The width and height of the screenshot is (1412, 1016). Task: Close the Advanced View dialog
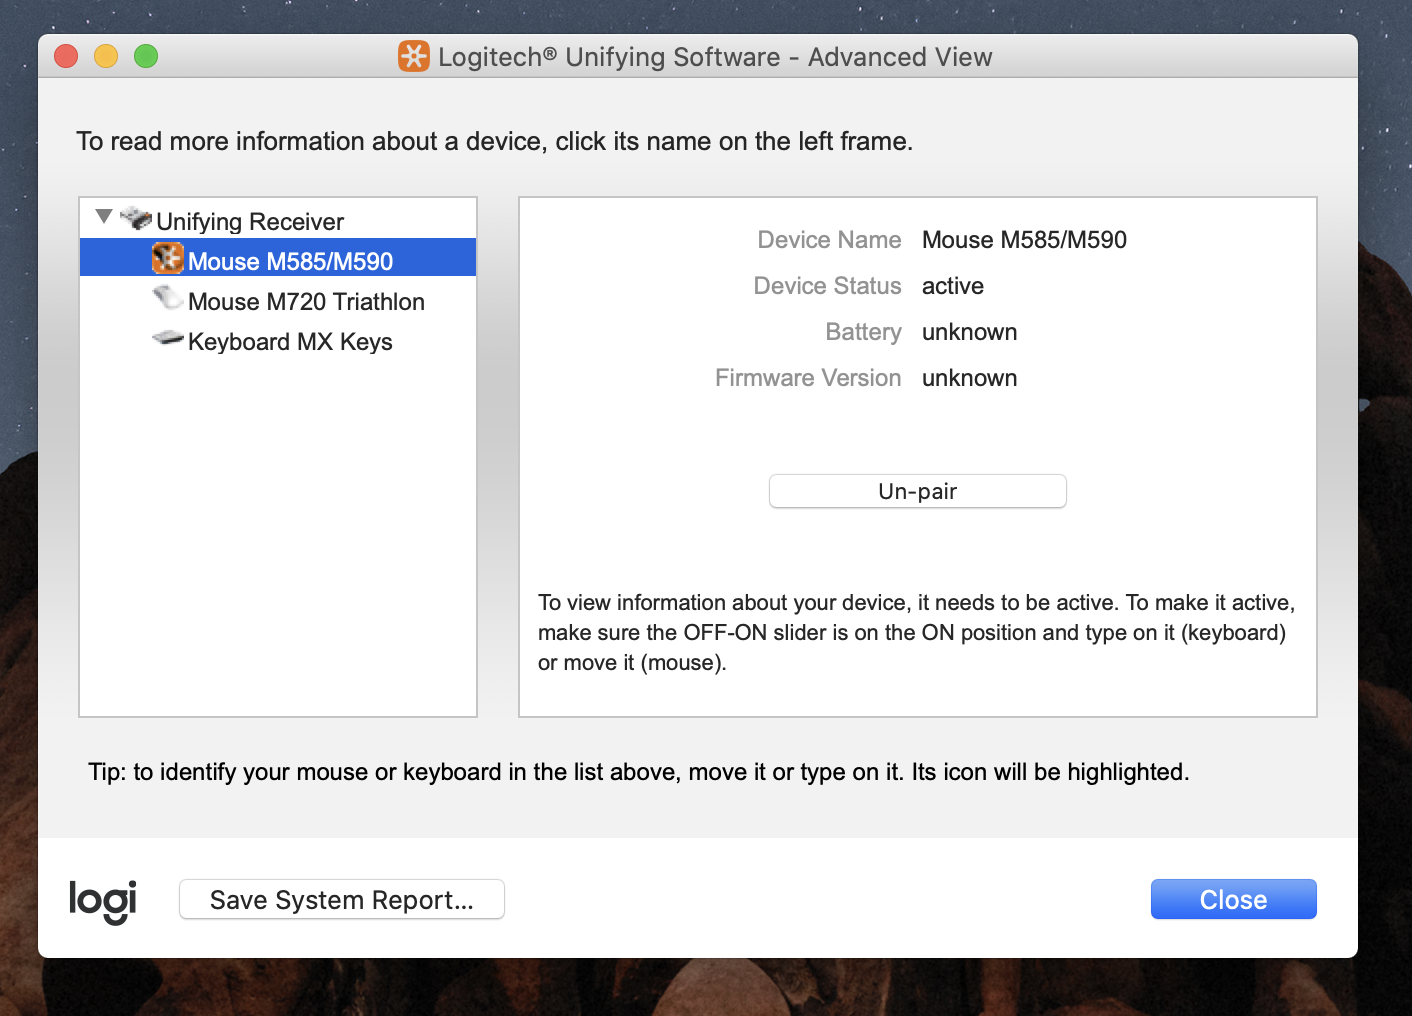point(1233,899)
